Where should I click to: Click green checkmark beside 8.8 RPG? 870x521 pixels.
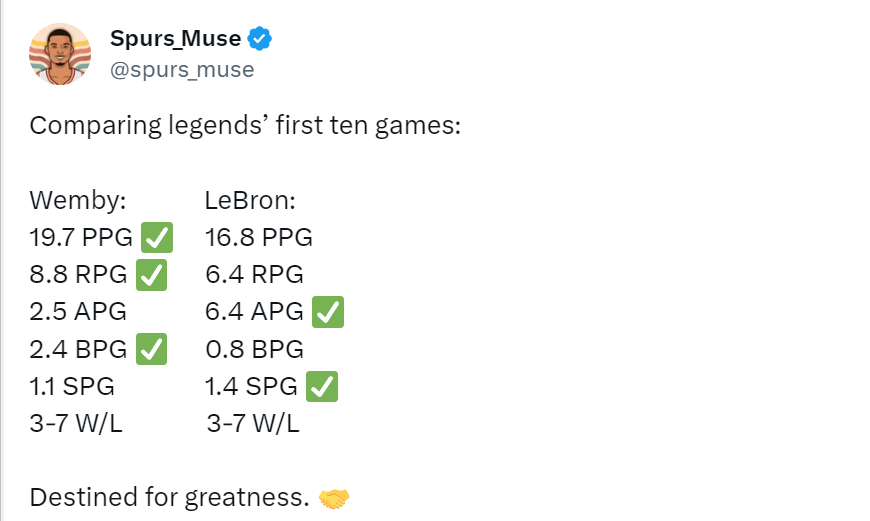pos(151,275)
